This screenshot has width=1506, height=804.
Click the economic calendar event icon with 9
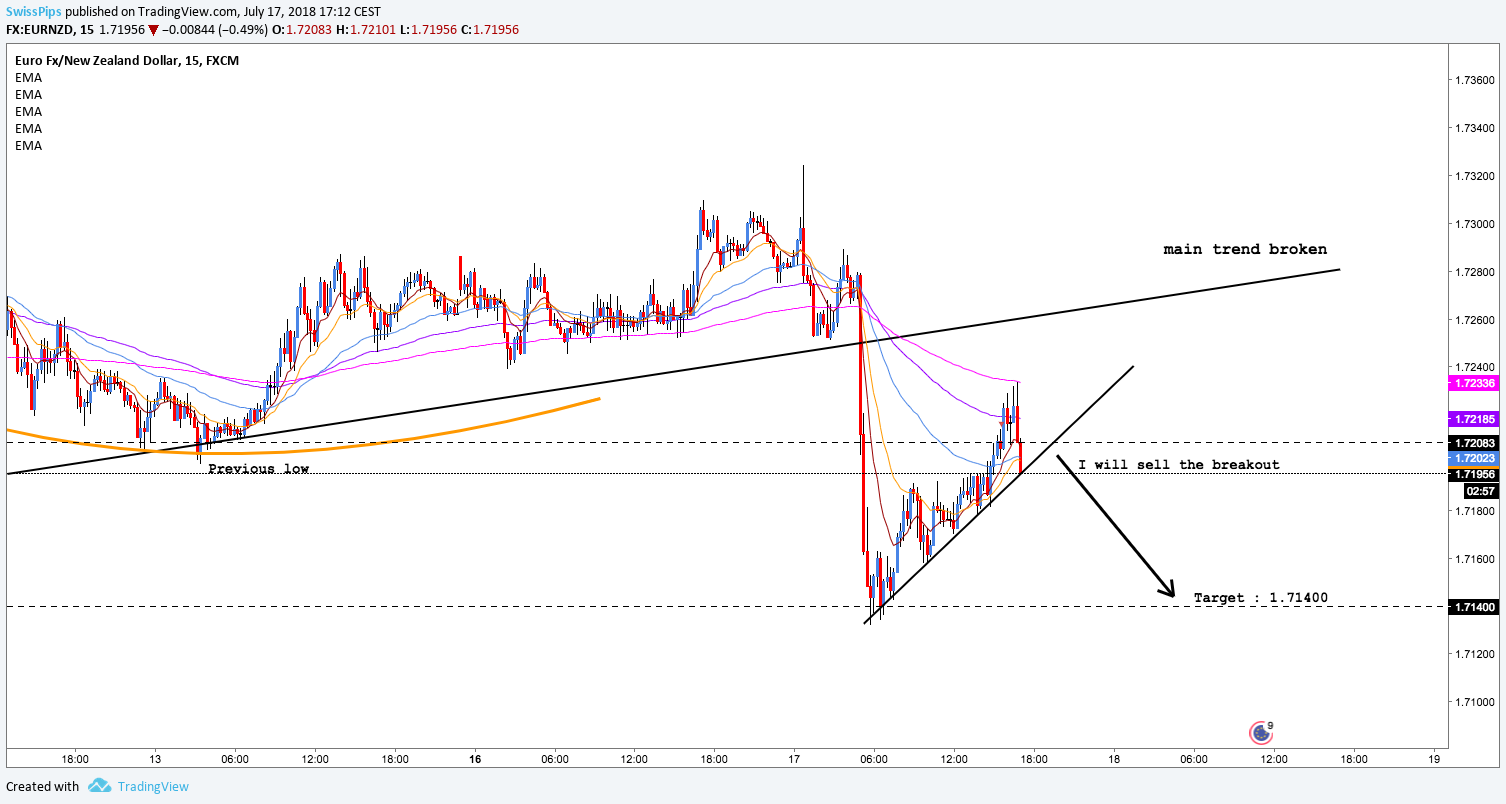click(1261, 733)
